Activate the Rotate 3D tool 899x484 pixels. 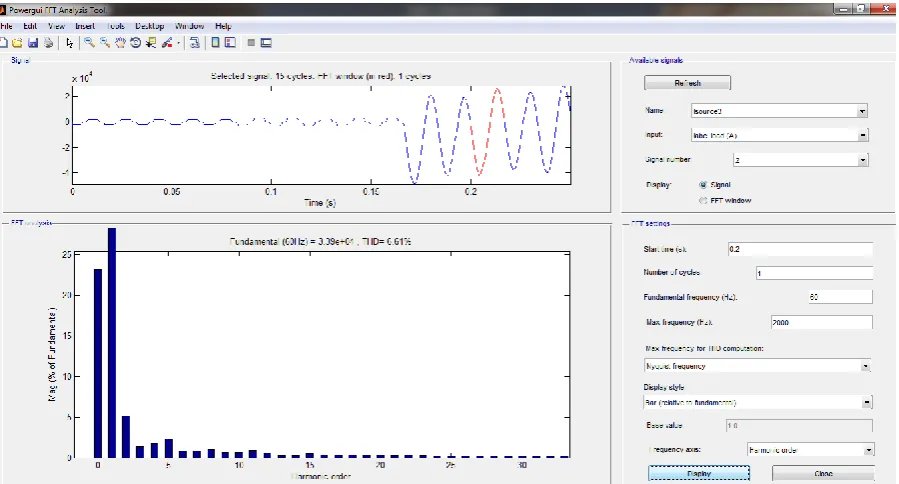pos(136,43)
